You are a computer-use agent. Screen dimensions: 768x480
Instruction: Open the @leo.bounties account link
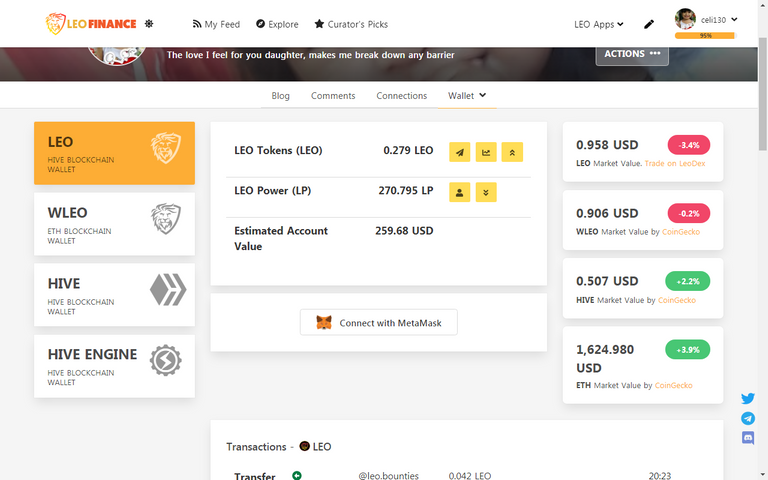388,476
